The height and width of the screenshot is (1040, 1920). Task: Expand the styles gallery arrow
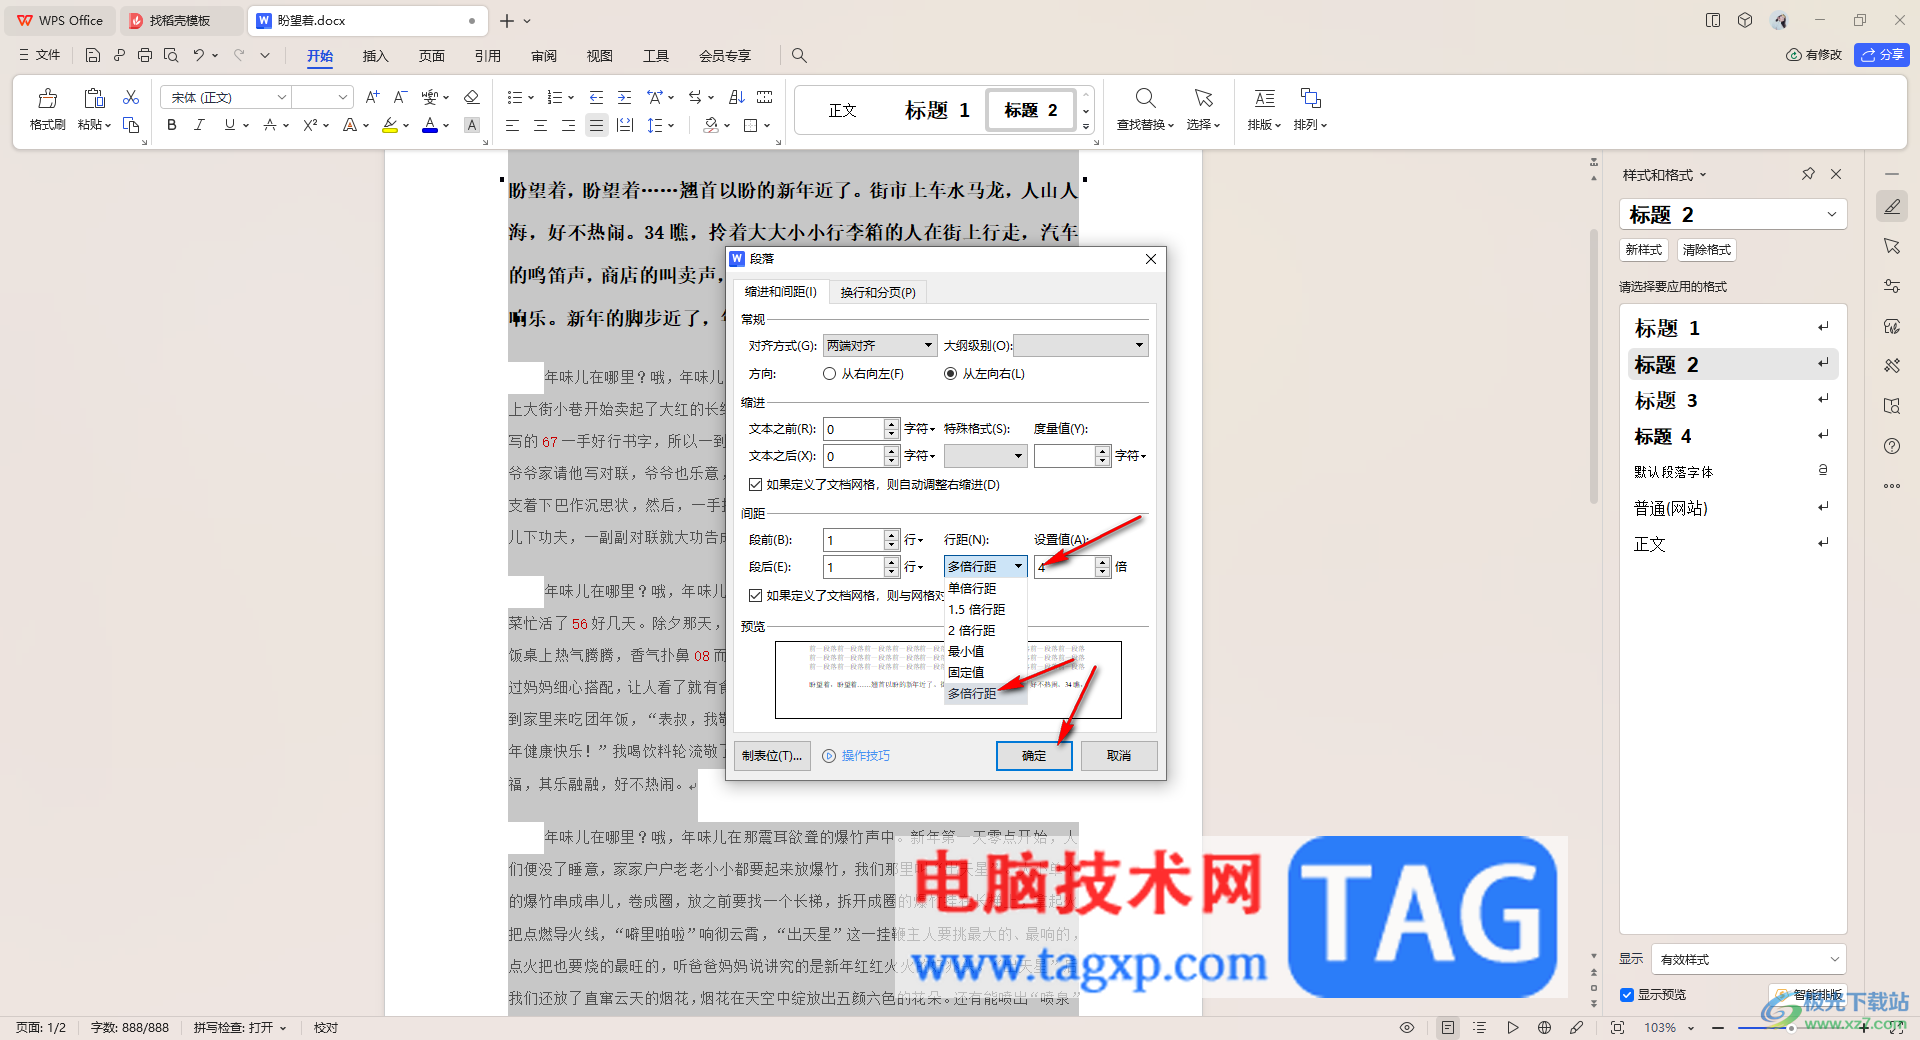(1086, 127)
